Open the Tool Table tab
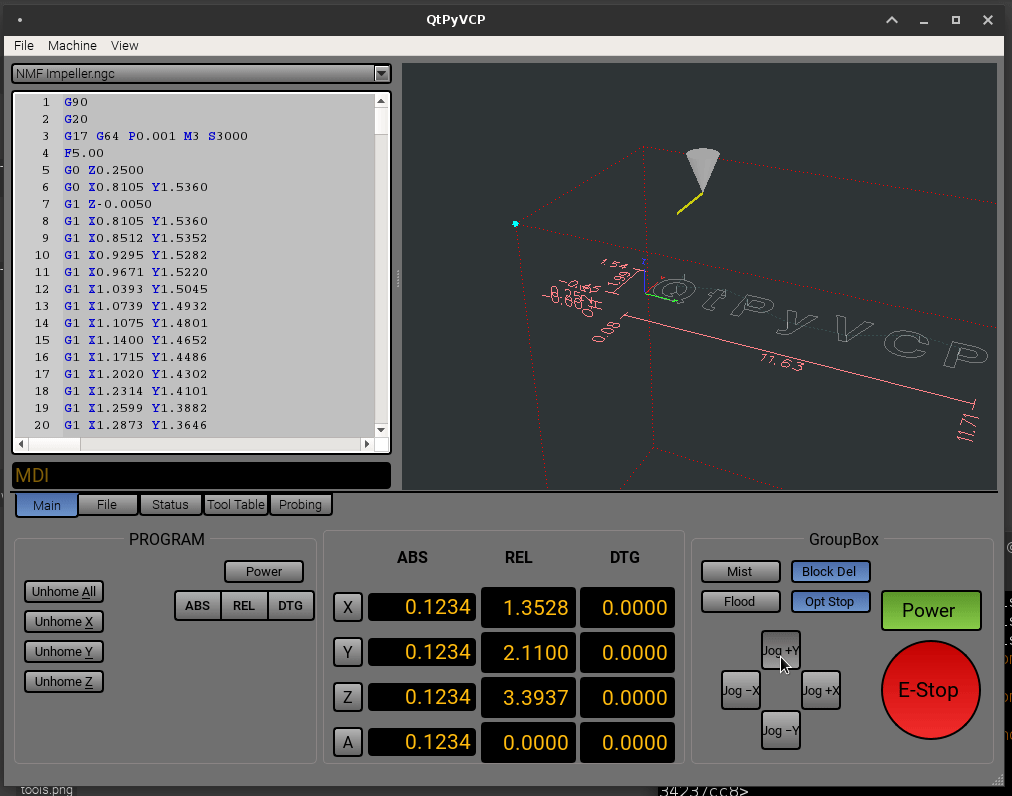Screen dimensions: 1012x796 236,504
